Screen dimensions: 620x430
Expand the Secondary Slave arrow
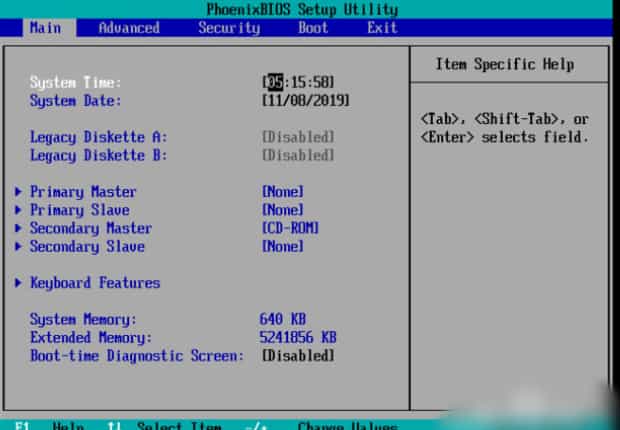click(18, 246)
